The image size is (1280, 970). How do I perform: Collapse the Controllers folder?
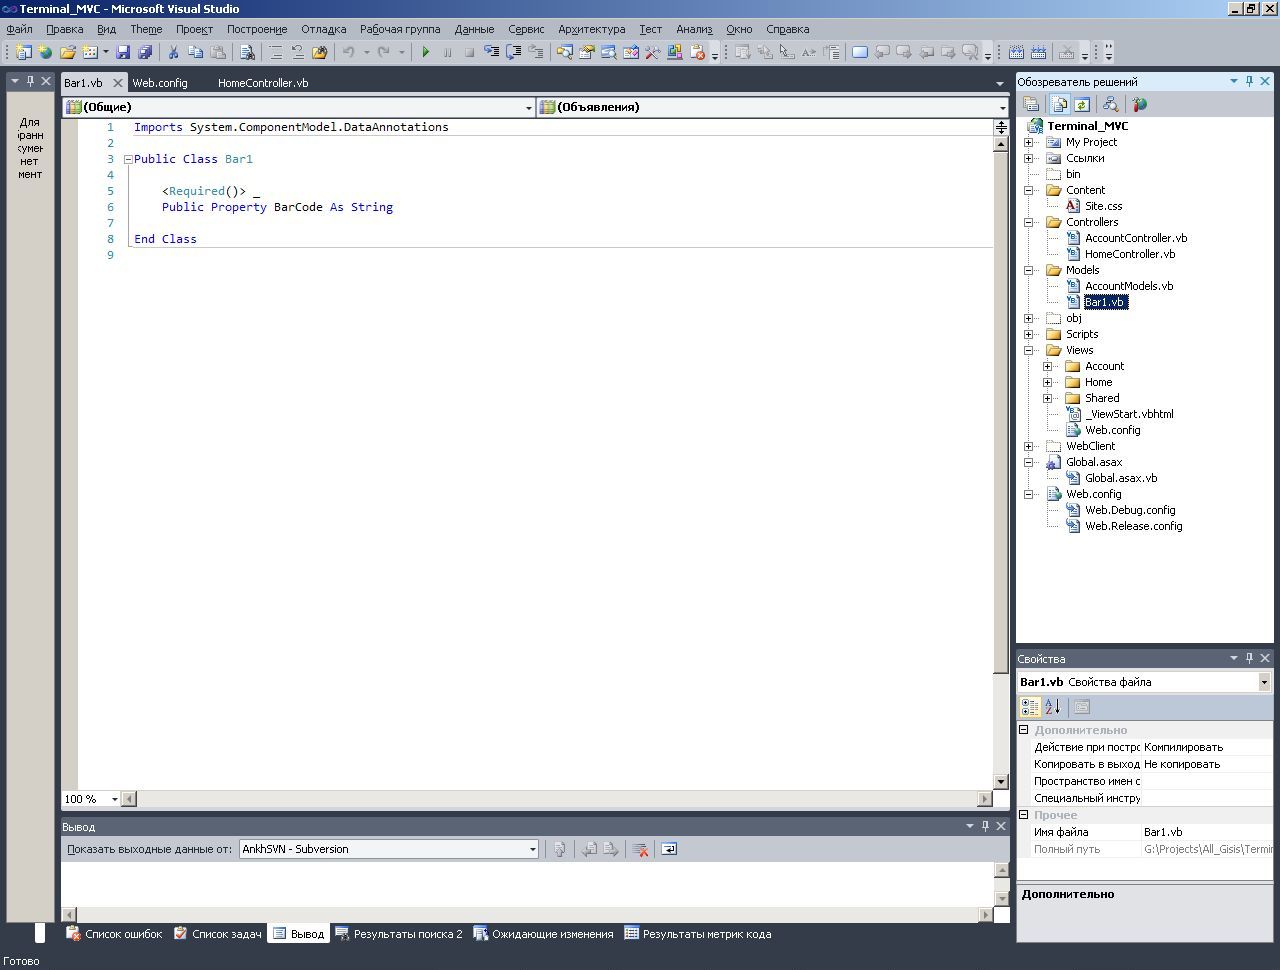click(x=1028, y=222)
